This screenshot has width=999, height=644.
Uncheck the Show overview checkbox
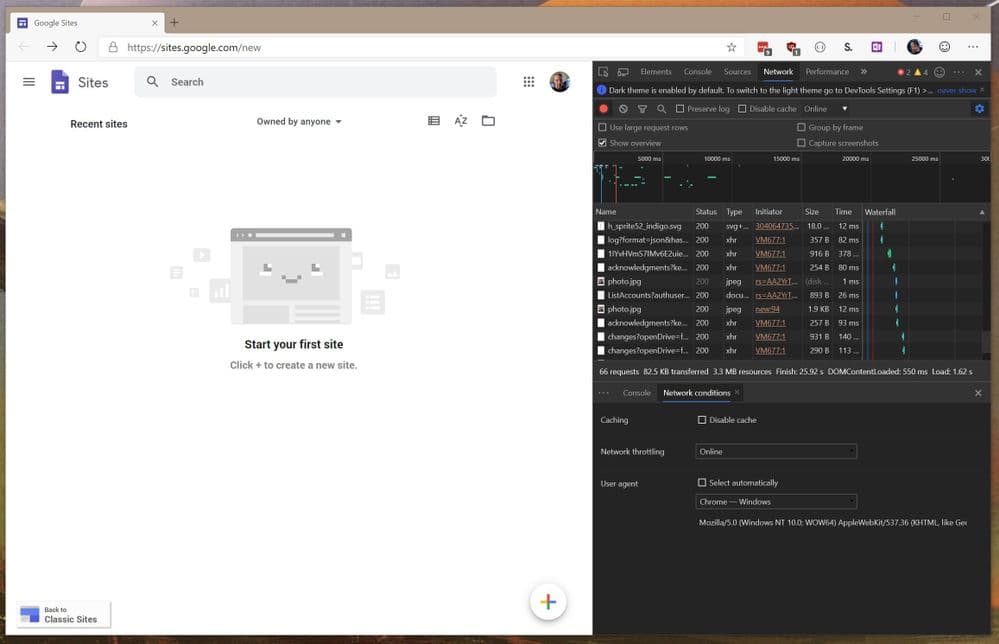(x=602, y=143)
